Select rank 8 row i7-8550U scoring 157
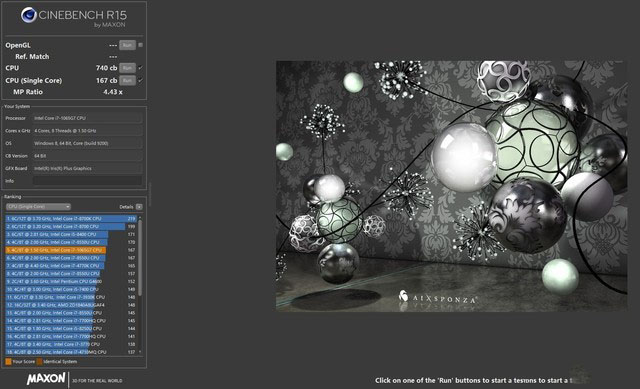This screenshot has height=389, width=640. point(71,273)
